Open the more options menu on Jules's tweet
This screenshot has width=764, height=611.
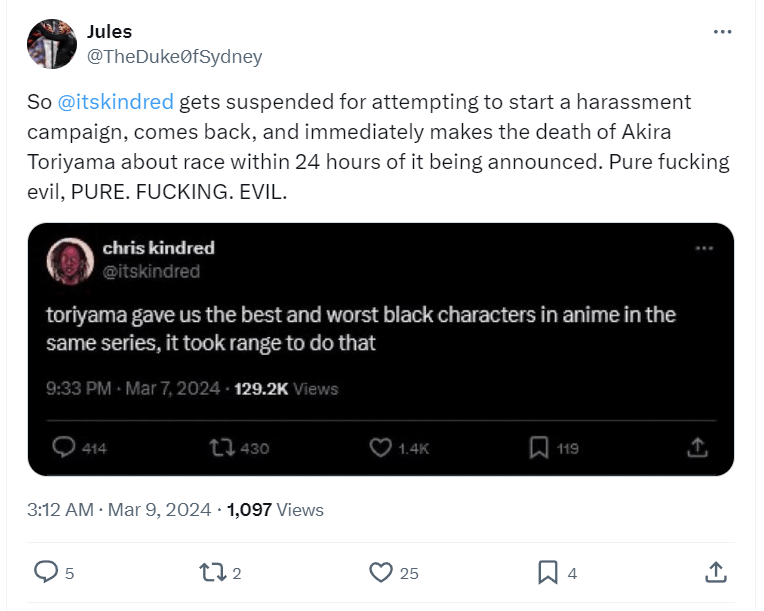(722, 32)
